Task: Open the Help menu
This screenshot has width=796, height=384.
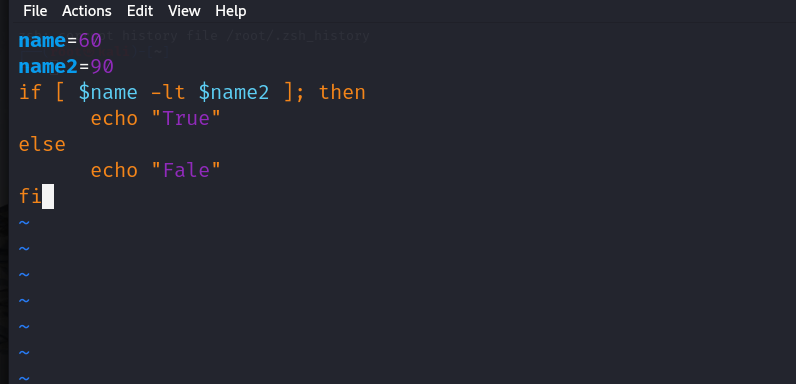Action: (230, 11)
